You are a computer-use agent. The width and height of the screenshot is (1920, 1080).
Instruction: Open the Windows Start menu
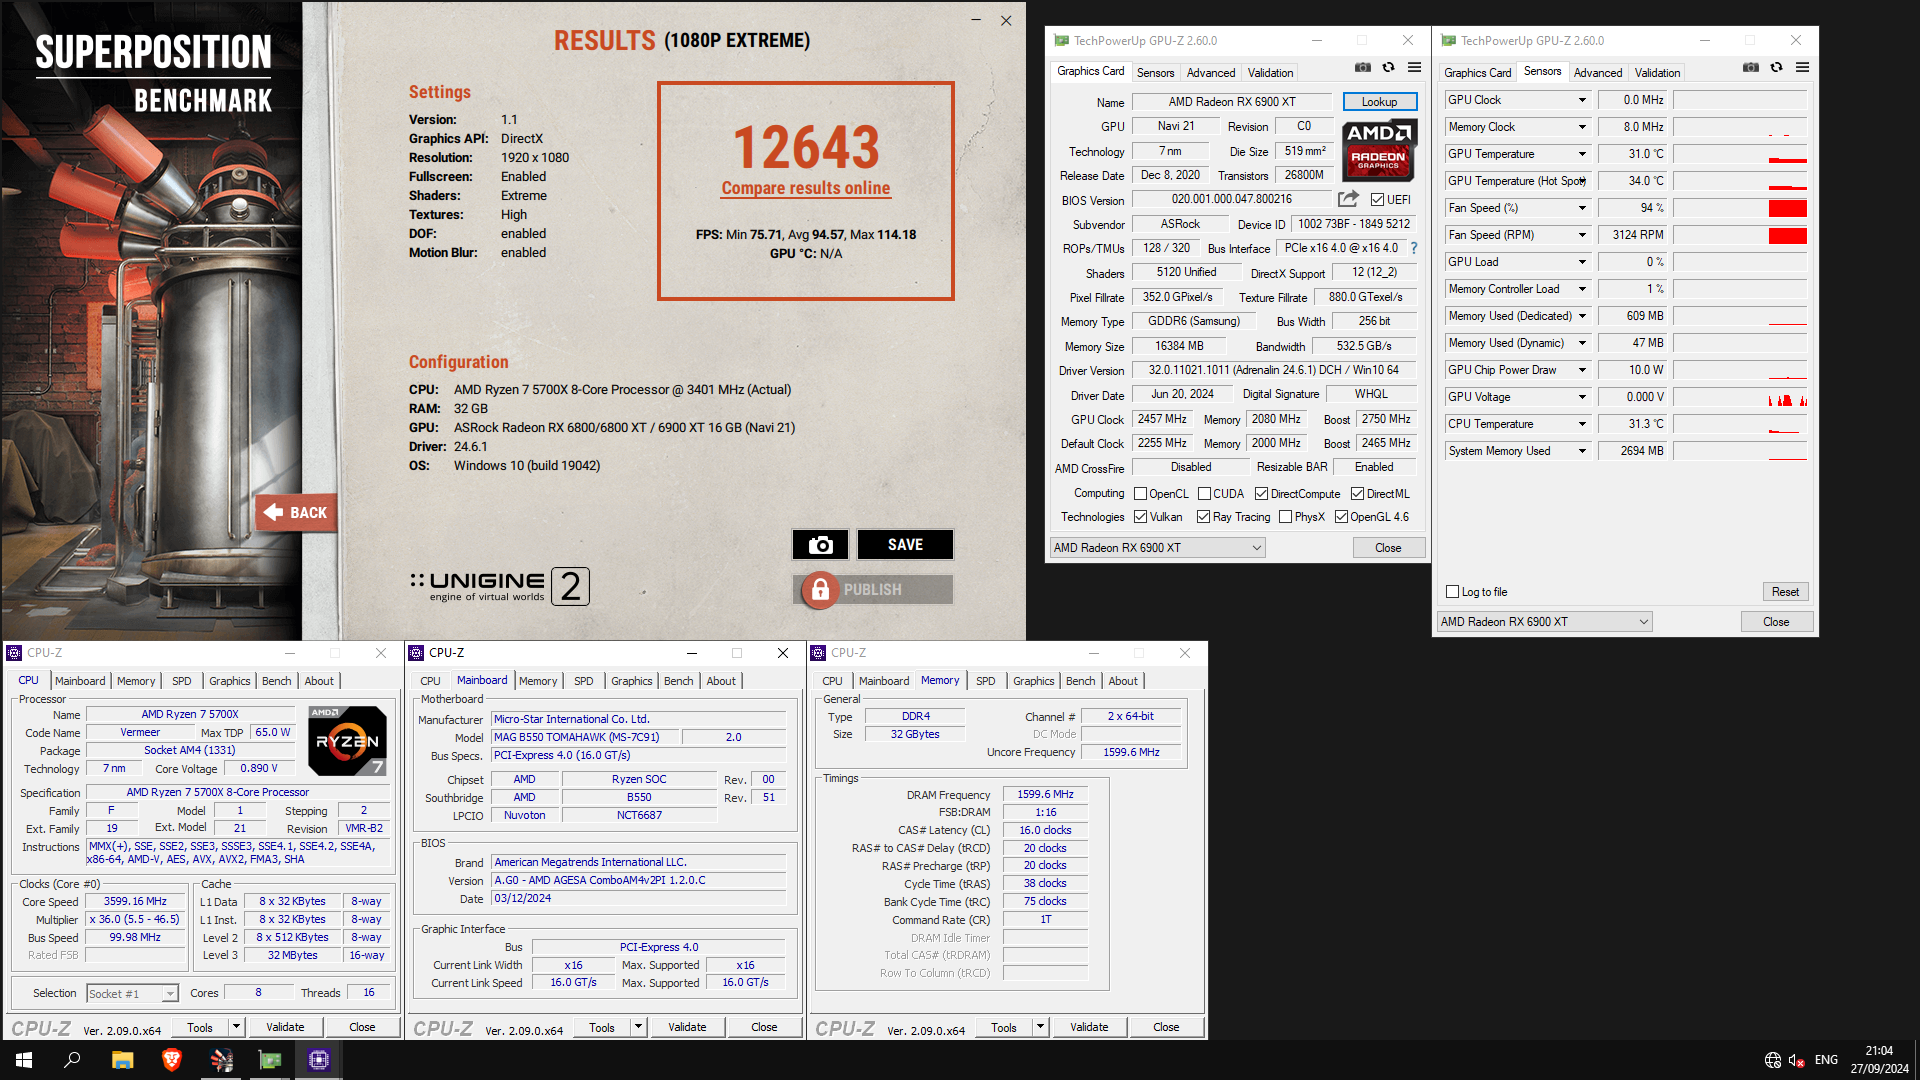(x=24, y=1060)
